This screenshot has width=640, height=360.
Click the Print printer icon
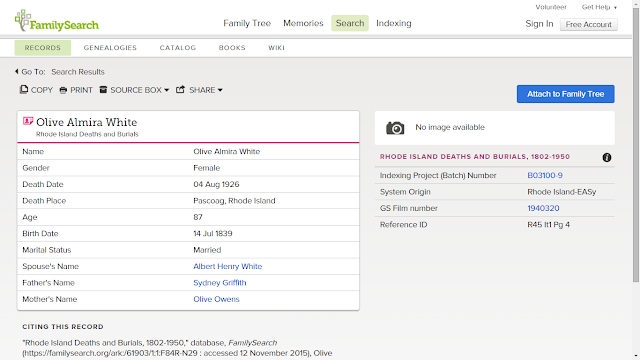[x=63, y=90]
